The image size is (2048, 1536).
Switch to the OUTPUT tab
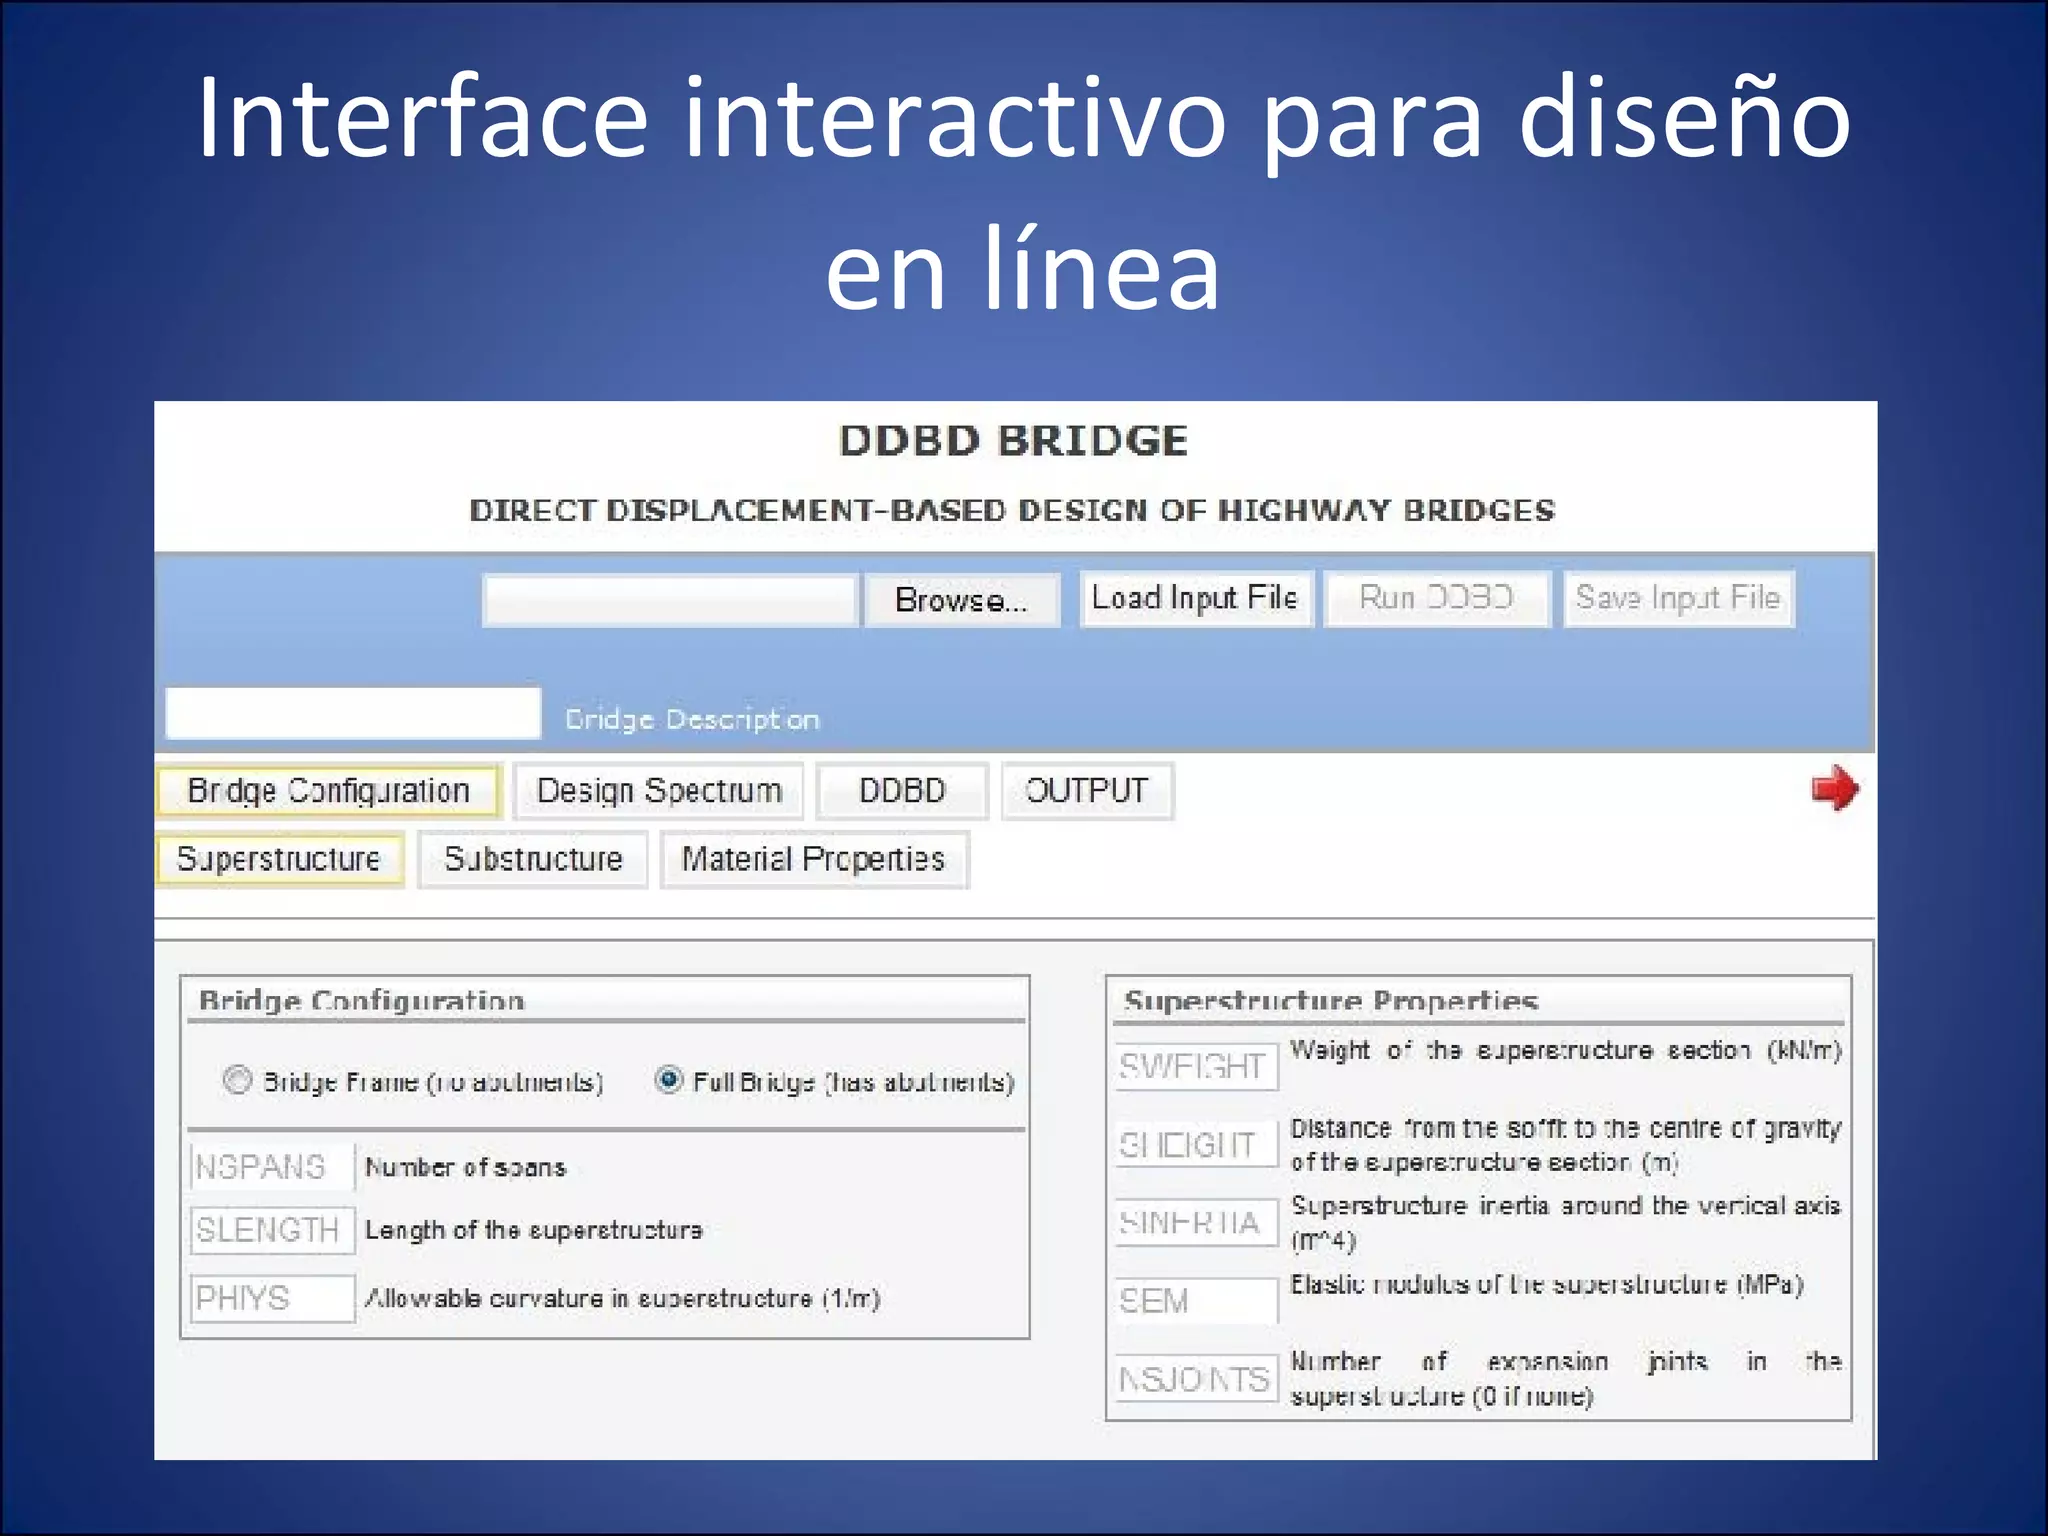coord(1086,791)
